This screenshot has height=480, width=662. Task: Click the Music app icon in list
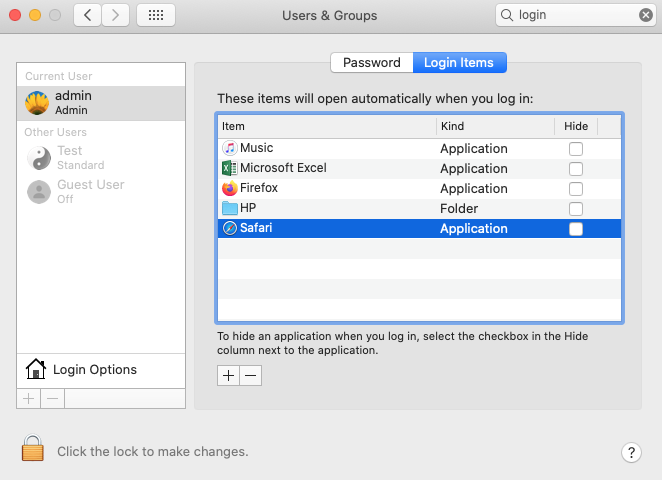pyautogui.click(x=229, y=148)
